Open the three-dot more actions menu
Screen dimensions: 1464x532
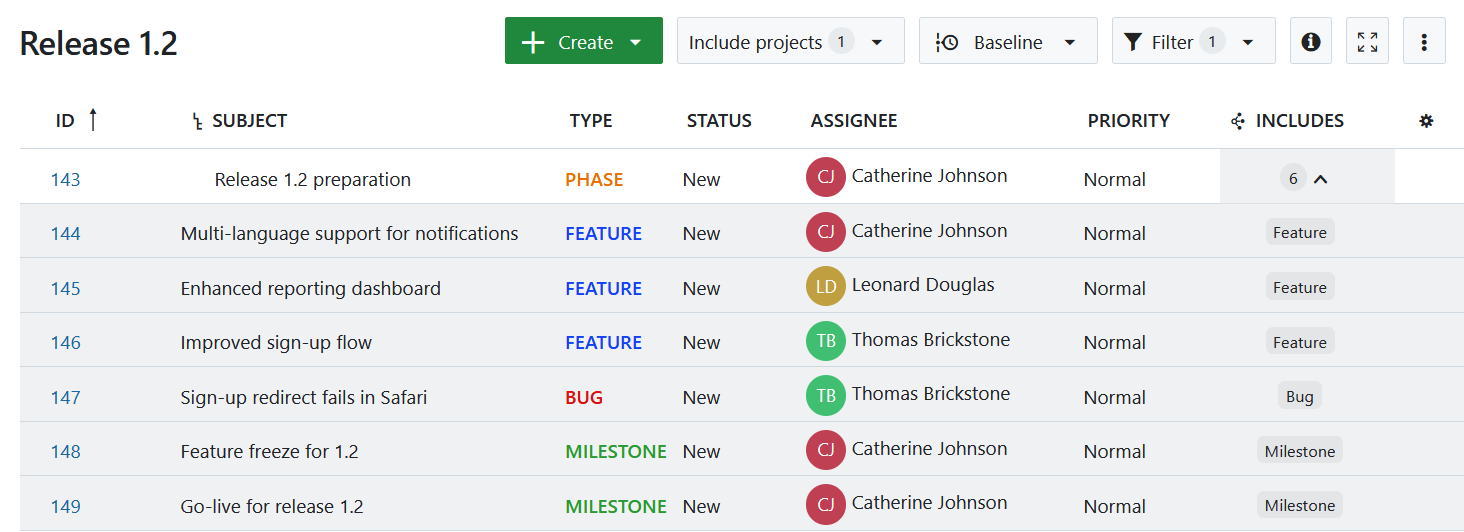1424,42
